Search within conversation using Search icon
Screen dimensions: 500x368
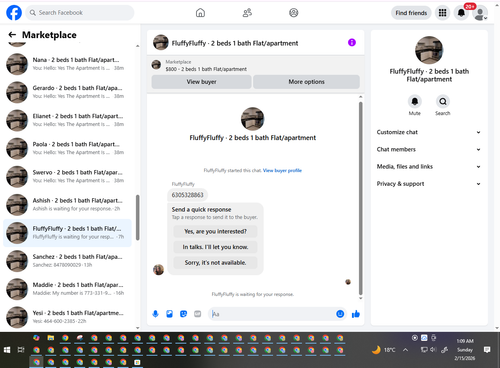click(x=443, y=101)
